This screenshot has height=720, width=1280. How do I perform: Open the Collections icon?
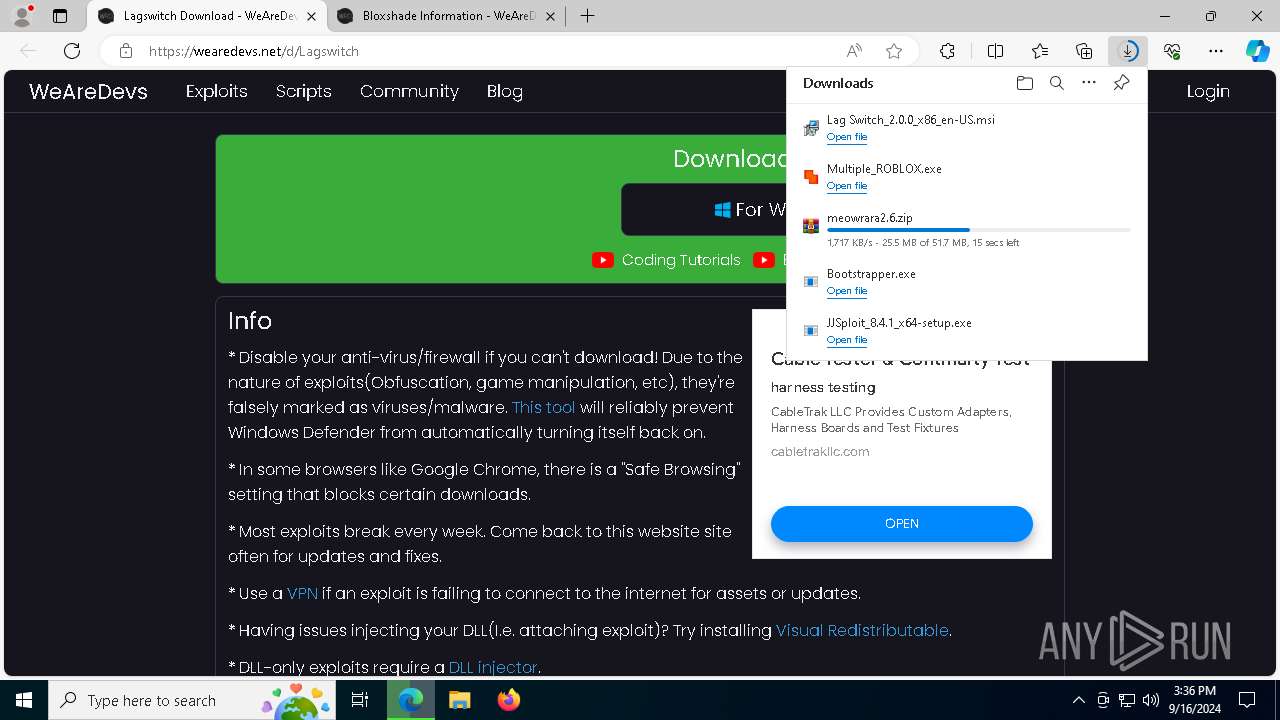1084,51
